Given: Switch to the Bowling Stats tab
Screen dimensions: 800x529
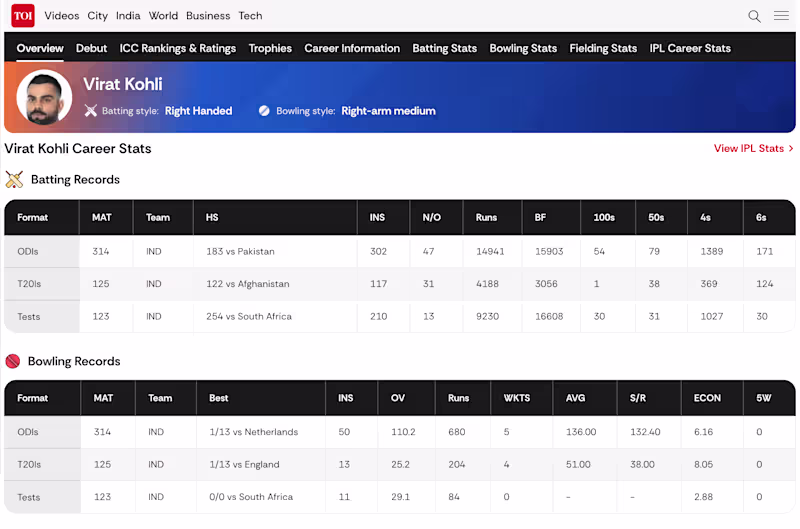Looking at the screenshot, I should click(523, 48).
